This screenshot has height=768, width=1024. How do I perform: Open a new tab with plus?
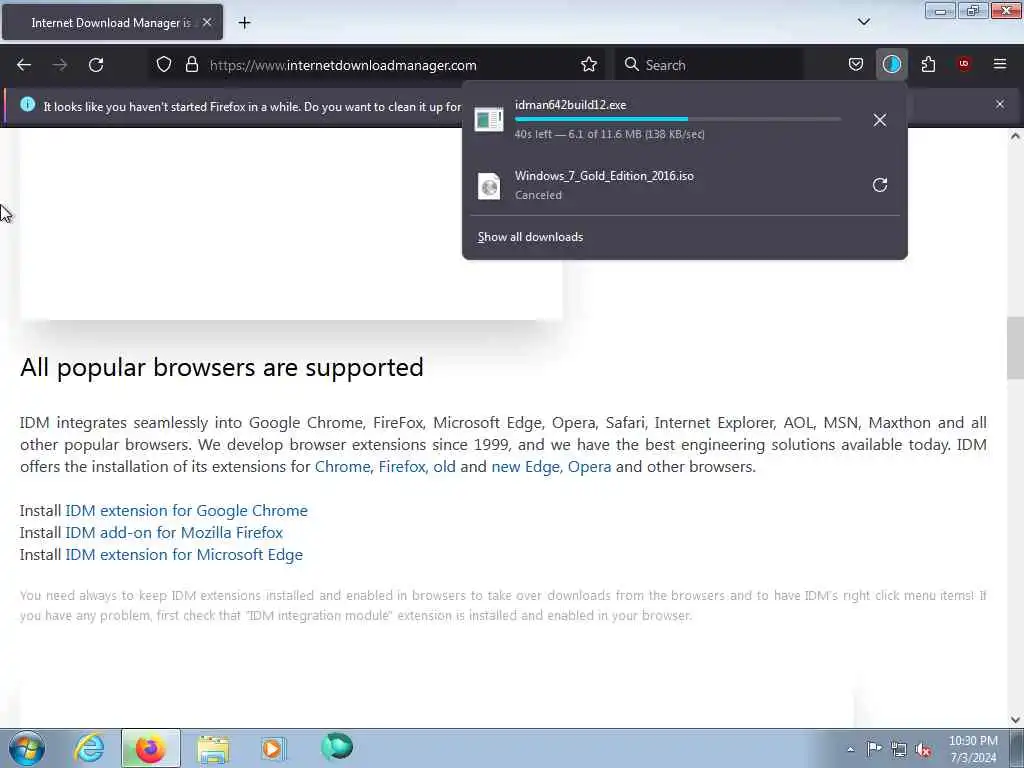244,22
